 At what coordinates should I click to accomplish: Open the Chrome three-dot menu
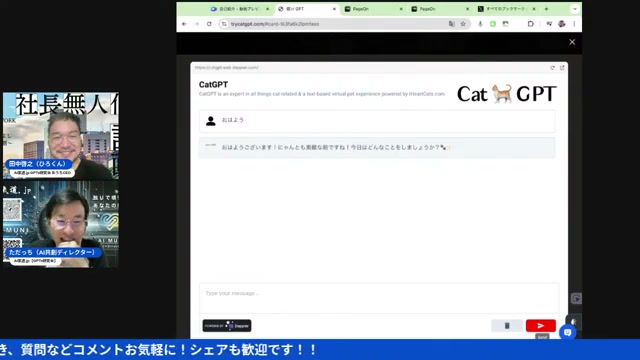pyautogui.click(x=574, y=24)
